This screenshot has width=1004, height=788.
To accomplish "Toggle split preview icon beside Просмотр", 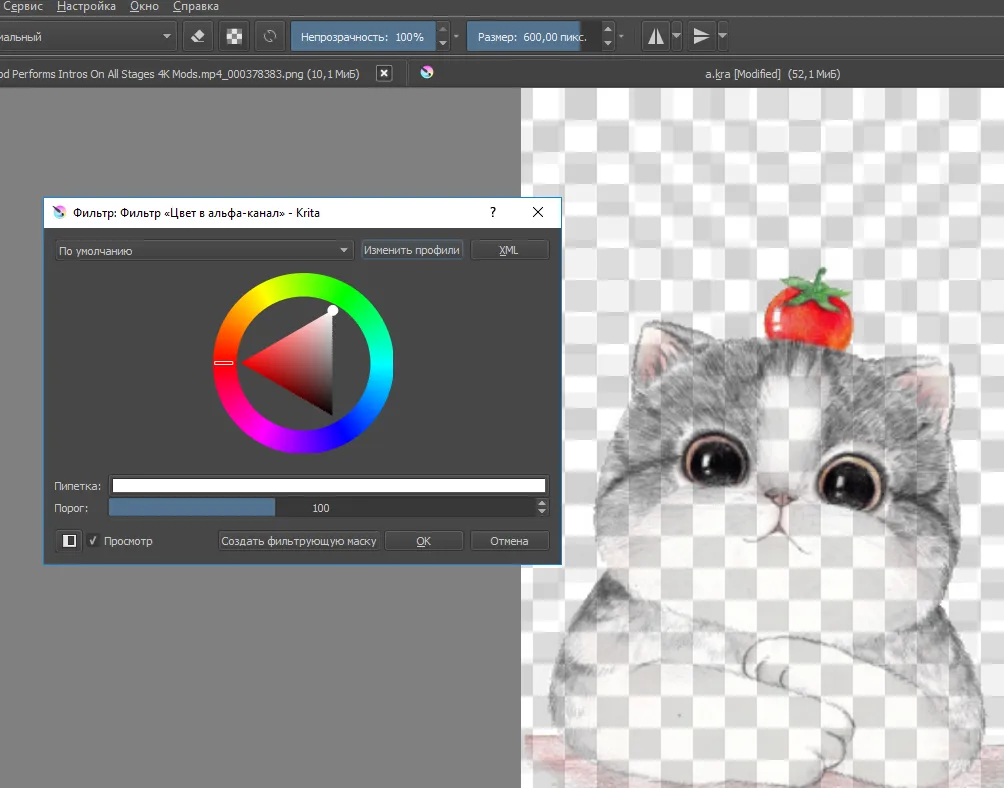I will point(69,541).
